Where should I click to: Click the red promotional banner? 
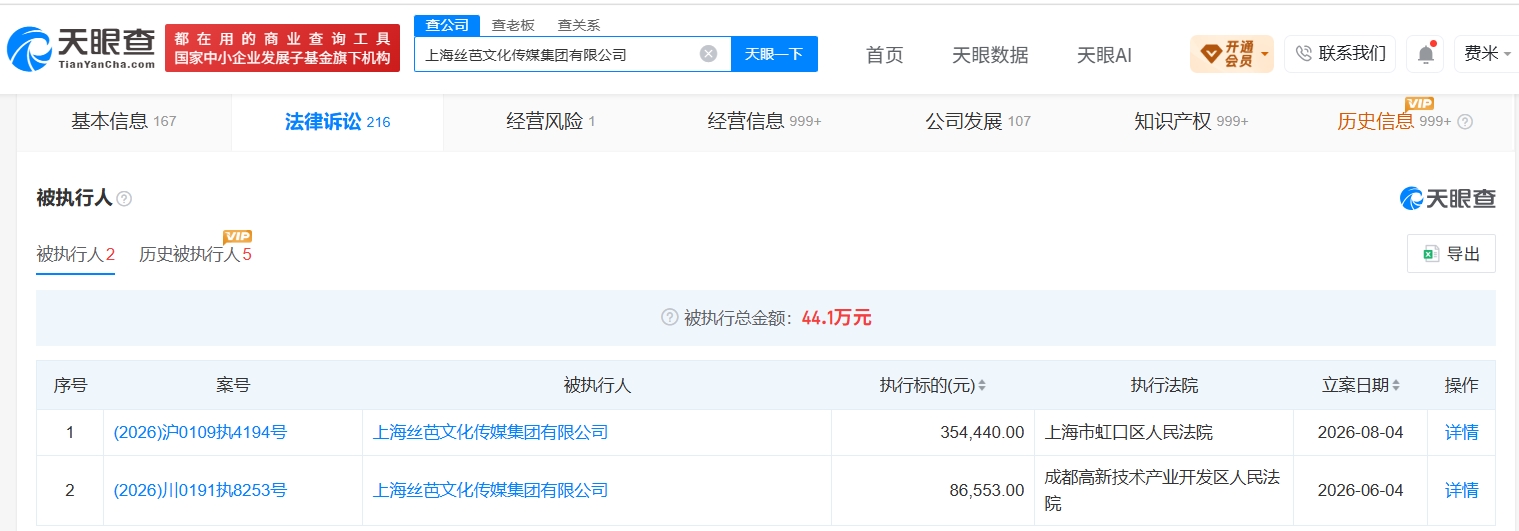point(282,48)
